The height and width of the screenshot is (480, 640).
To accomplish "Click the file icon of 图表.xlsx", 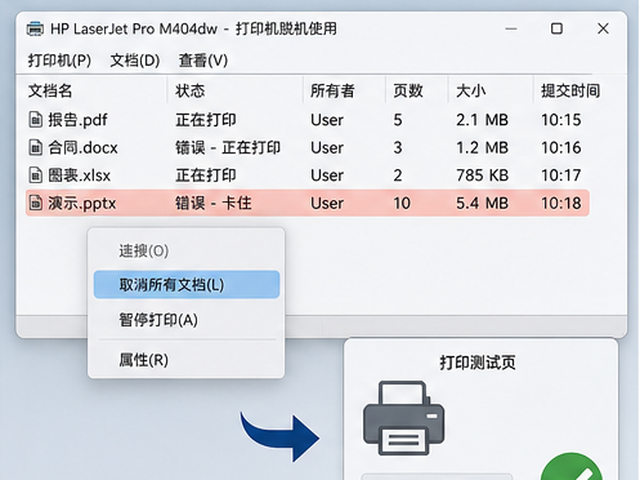I will pos(36,176).
